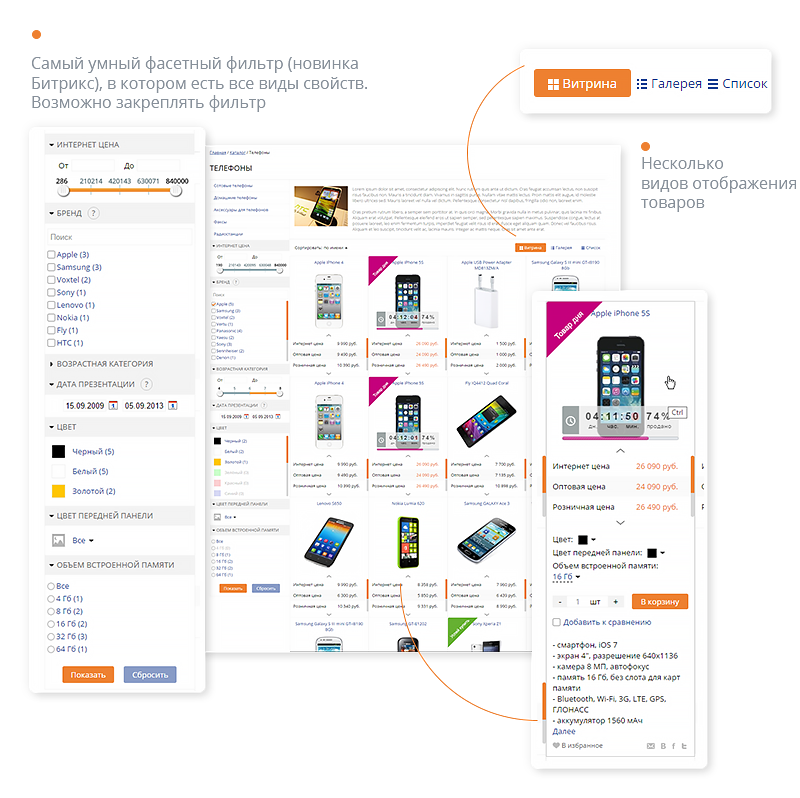This screenshot has height=798, width=800.
Task: Open the 16 Гб memory dropdown in the product card
Action: [566, 577]
